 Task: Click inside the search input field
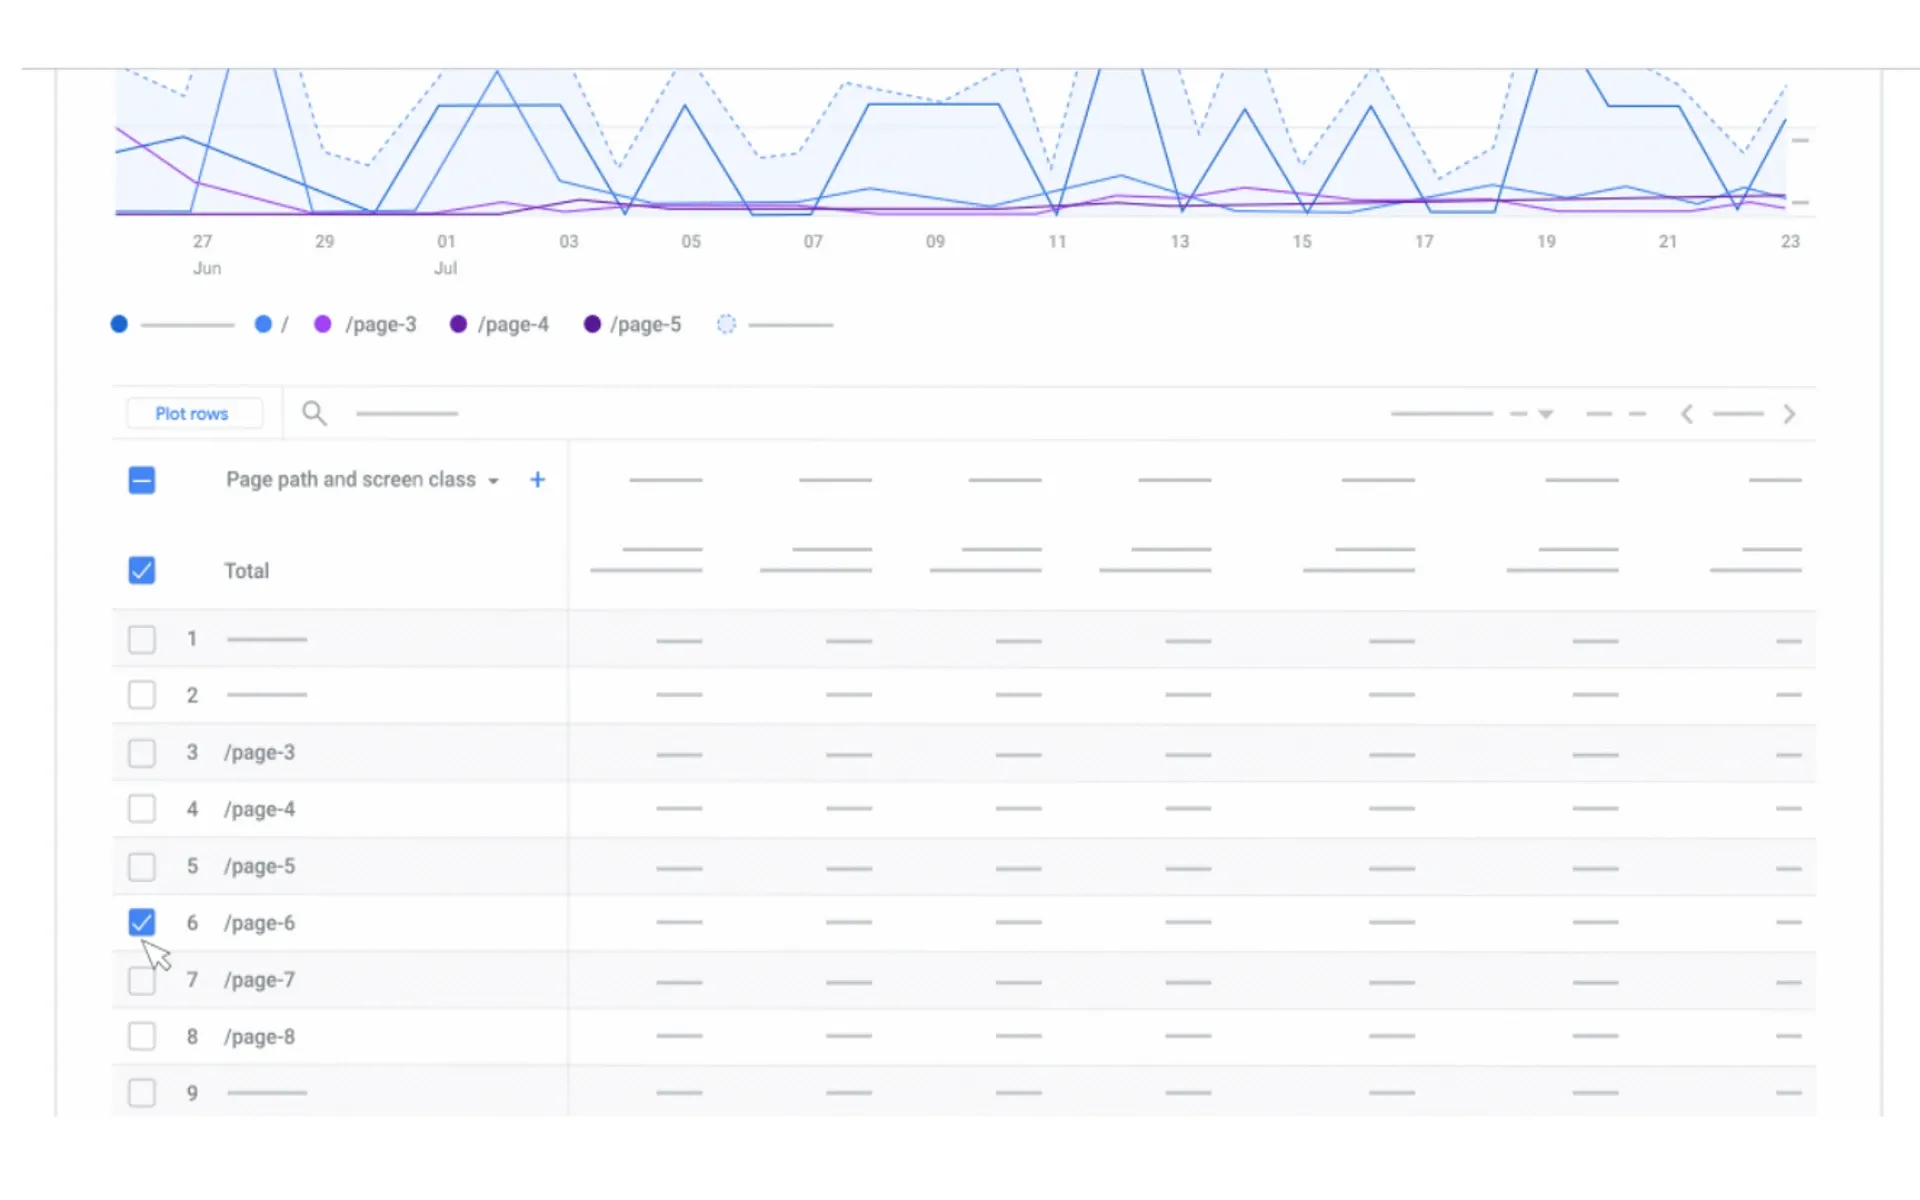point(407,413)
